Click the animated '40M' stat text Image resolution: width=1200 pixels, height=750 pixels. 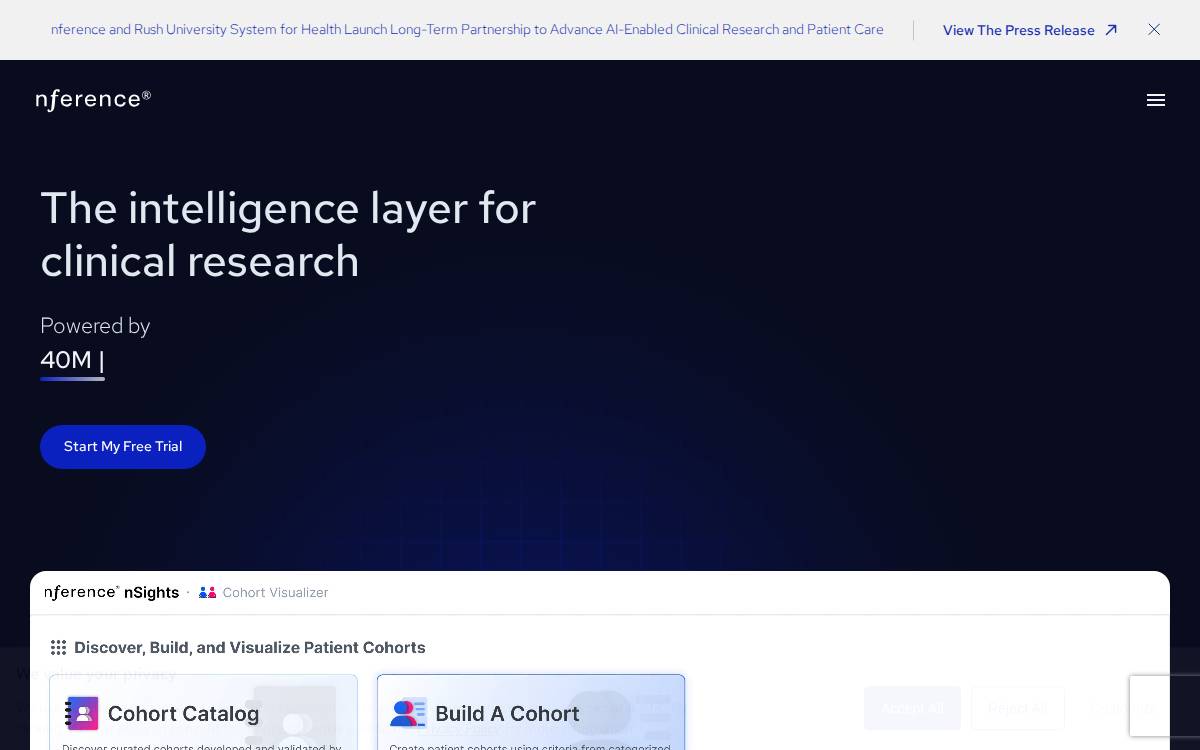(x=66, y=360)
